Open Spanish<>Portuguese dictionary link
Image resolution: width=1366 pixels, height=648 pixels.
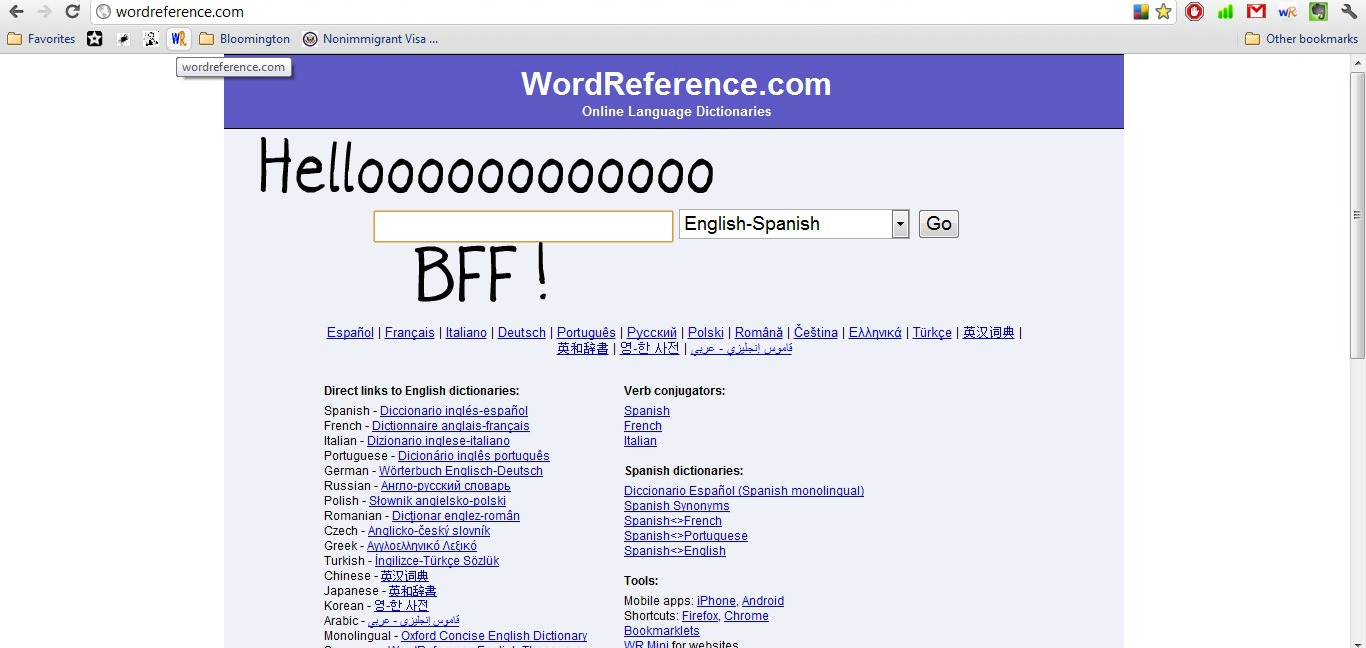pos(686,536)
